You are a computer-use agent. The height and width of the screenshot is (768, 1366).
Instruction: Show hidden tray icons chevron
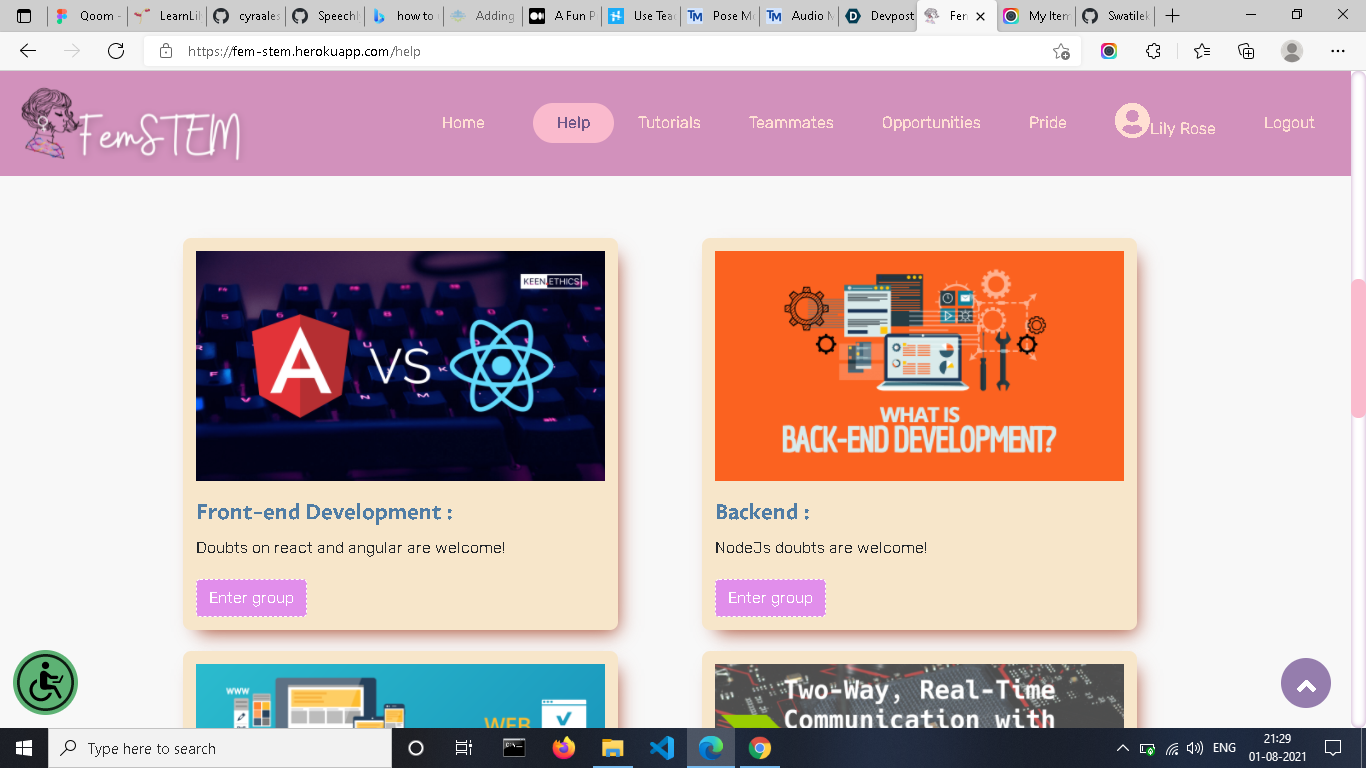tap(1123, 748)
